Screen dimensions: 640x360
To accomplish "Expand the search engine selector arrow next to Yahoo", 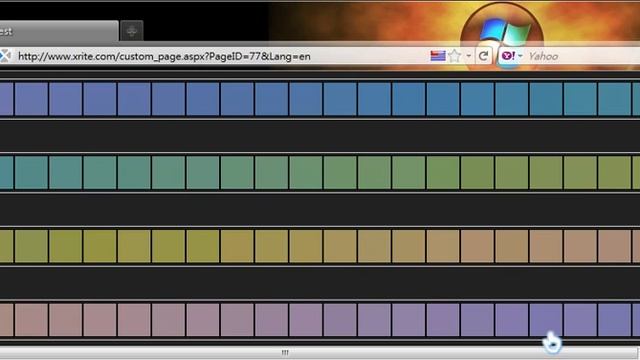I will pos(520,56).
